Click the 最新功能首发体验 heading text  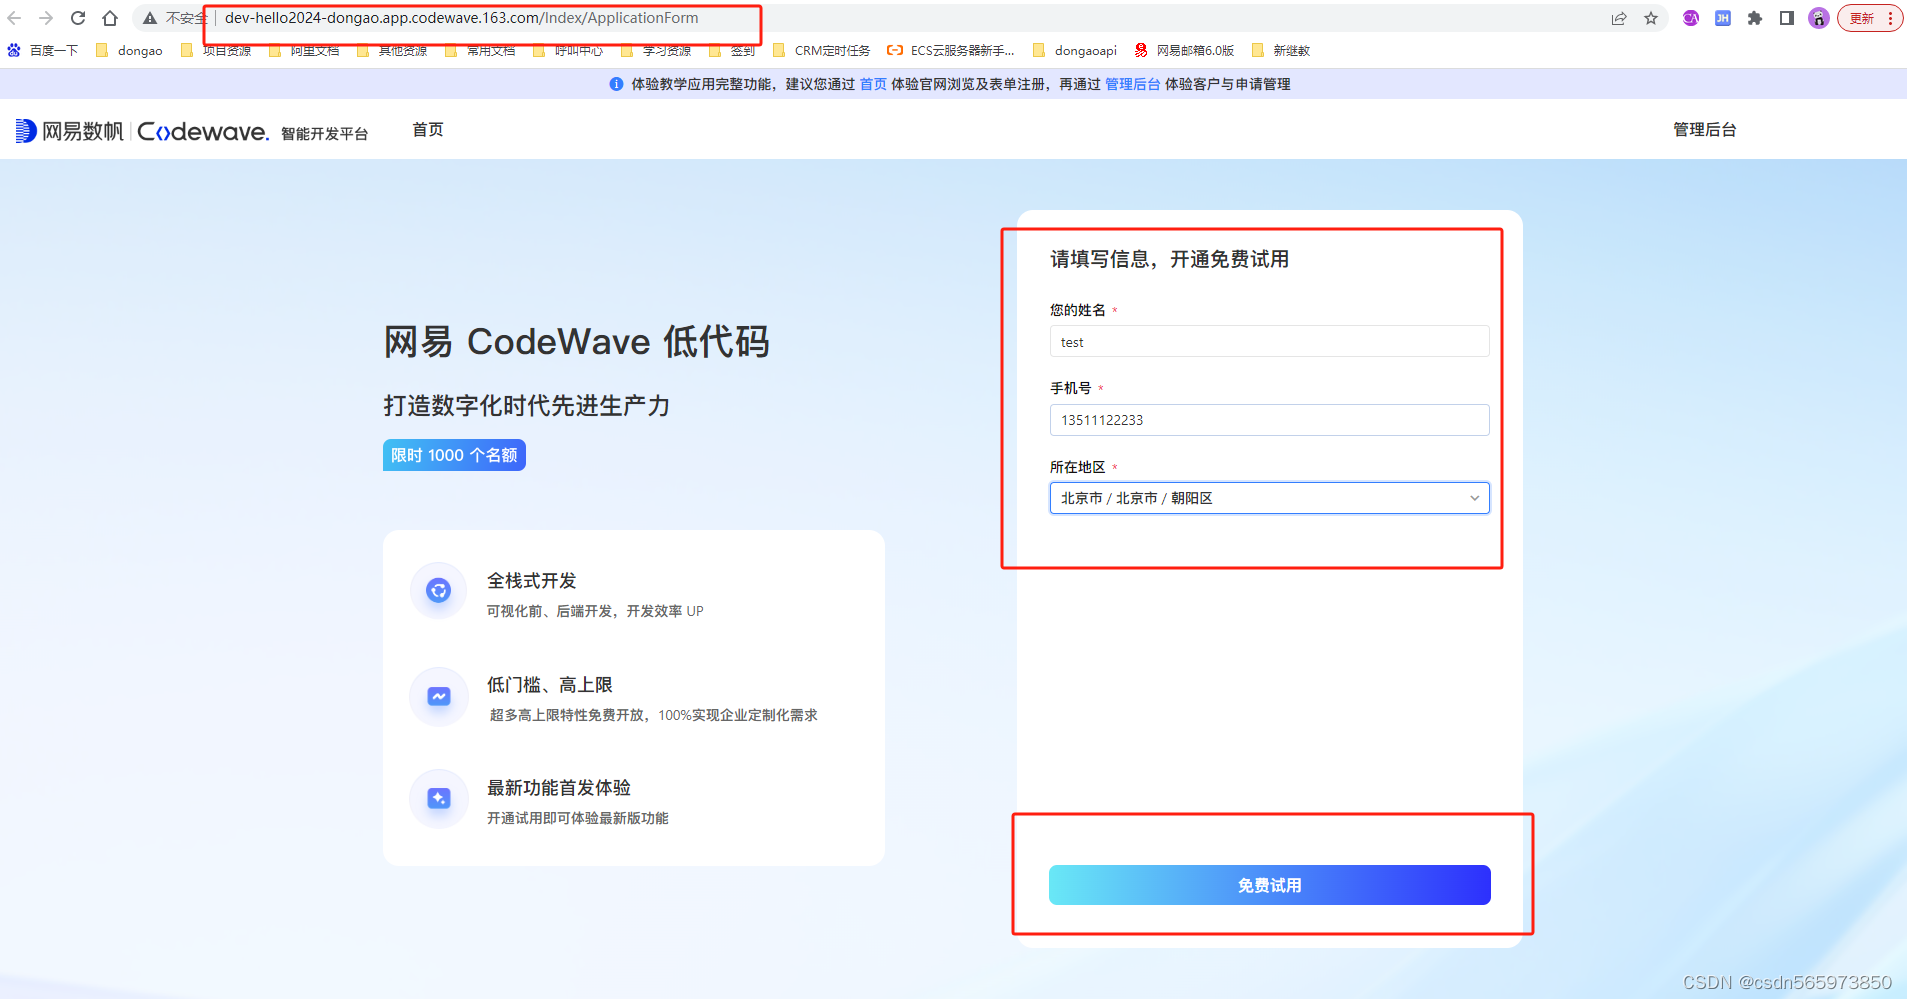559,788
